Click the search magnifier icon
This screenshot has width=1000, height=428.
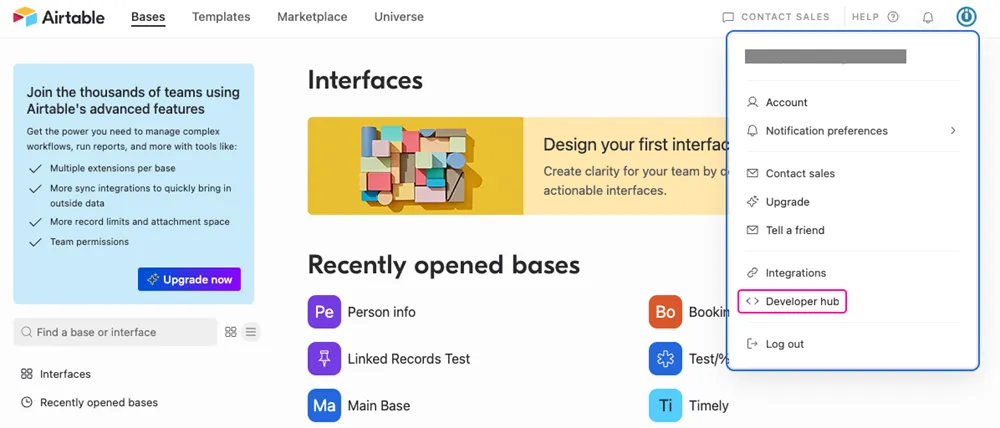coord(27,332)
